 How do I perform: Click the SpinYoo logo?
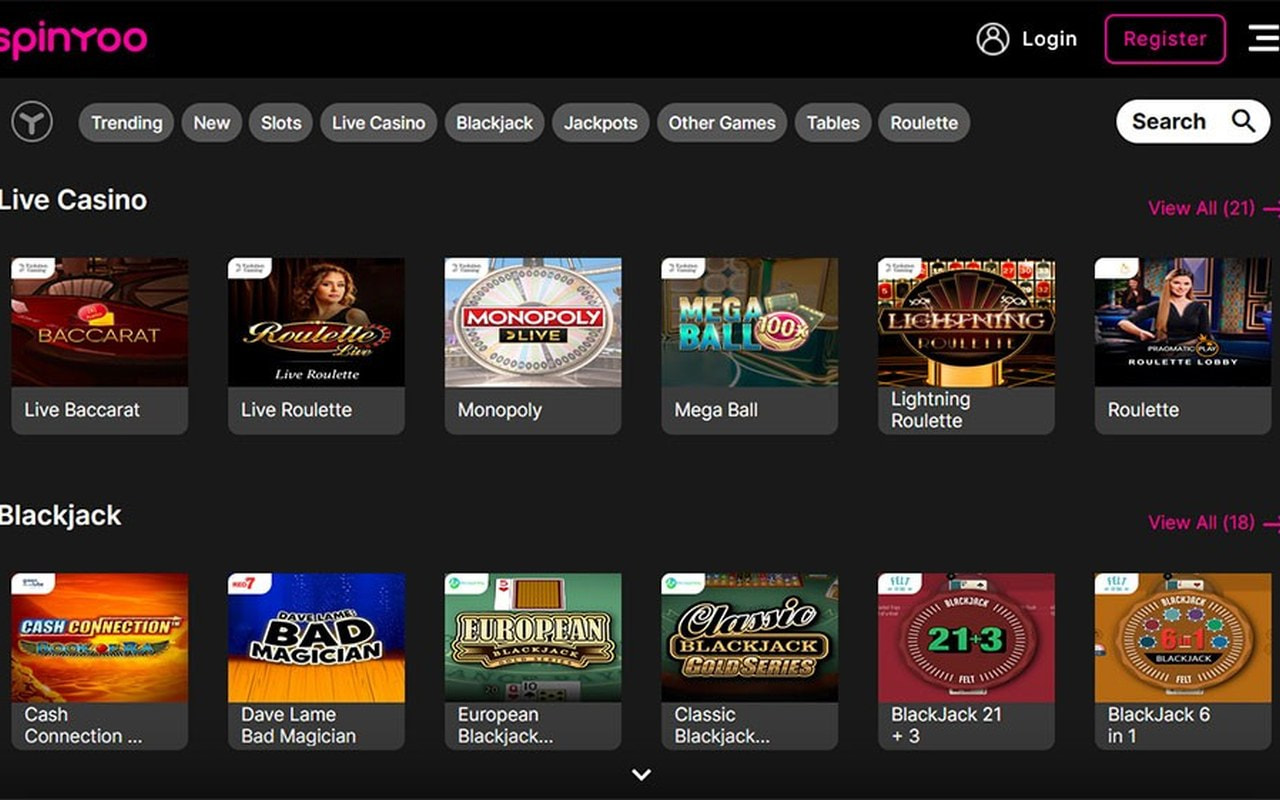pos(73,39)
